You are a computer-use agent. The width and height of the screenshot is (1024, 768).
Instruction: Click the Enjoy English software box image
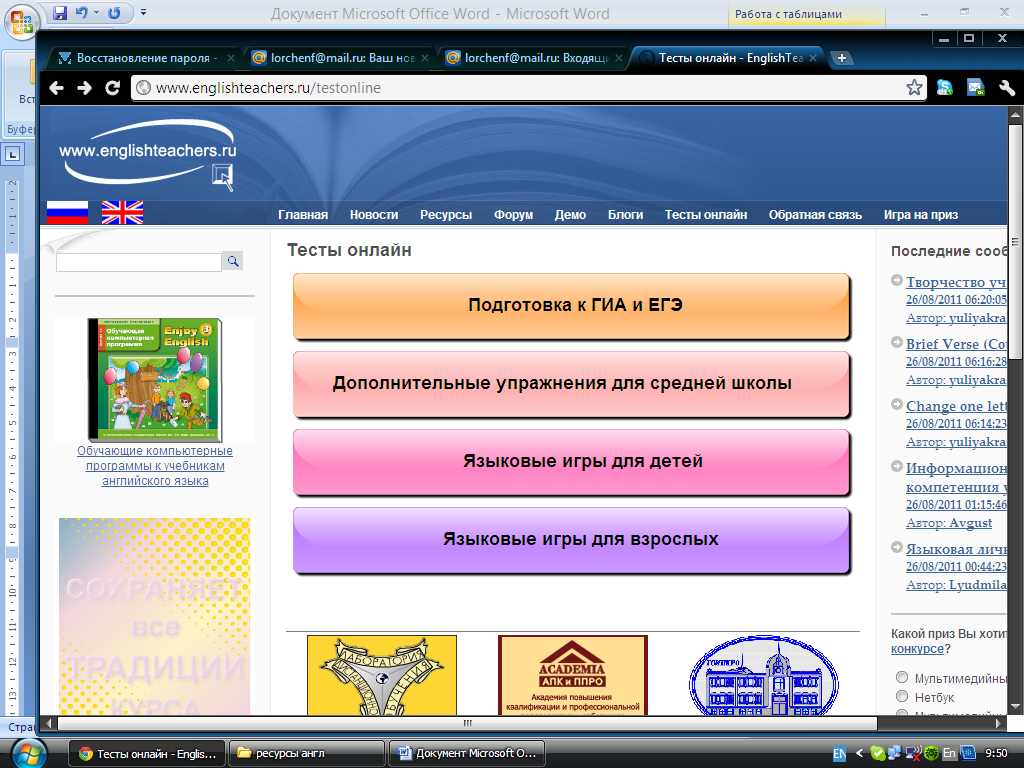[155, 379]
